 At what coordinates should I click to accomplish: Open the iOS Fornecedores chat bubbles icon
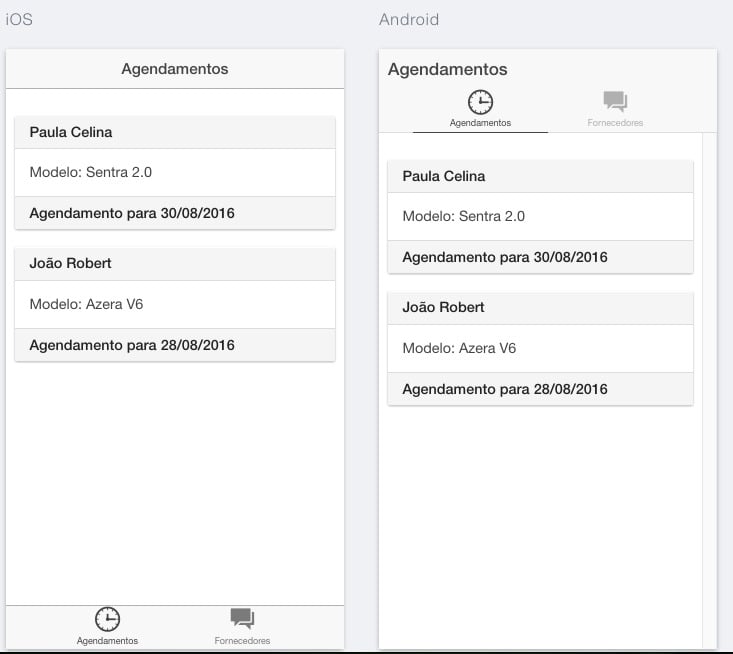242,618
